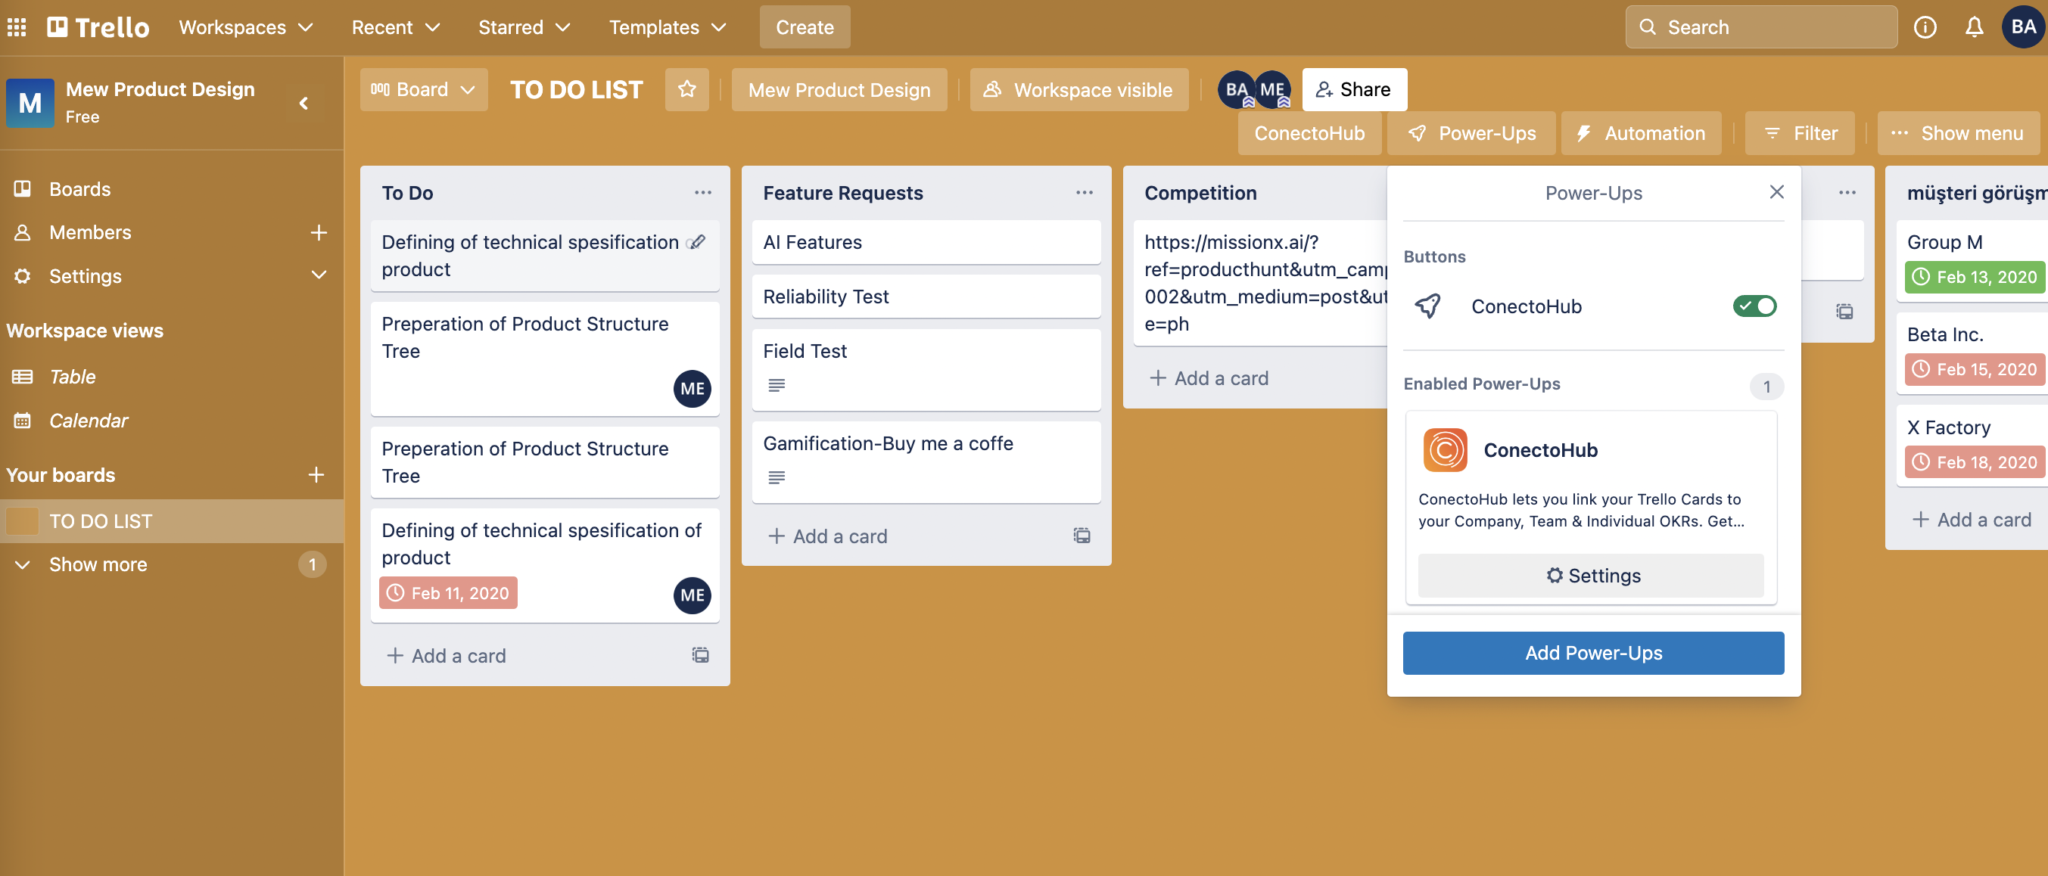Click Add a card in Competition list
The image size is (2048, 876).
tap(1209, 378)
